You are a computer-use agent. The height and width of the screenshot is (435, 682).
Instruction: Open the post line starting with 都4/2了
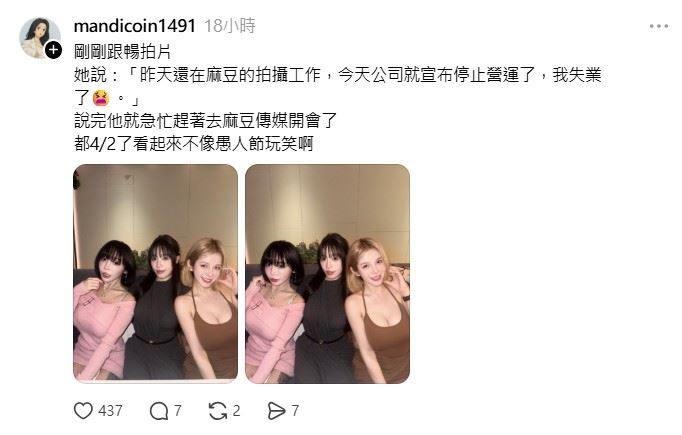pyautogui.click(x=194, y=144)
